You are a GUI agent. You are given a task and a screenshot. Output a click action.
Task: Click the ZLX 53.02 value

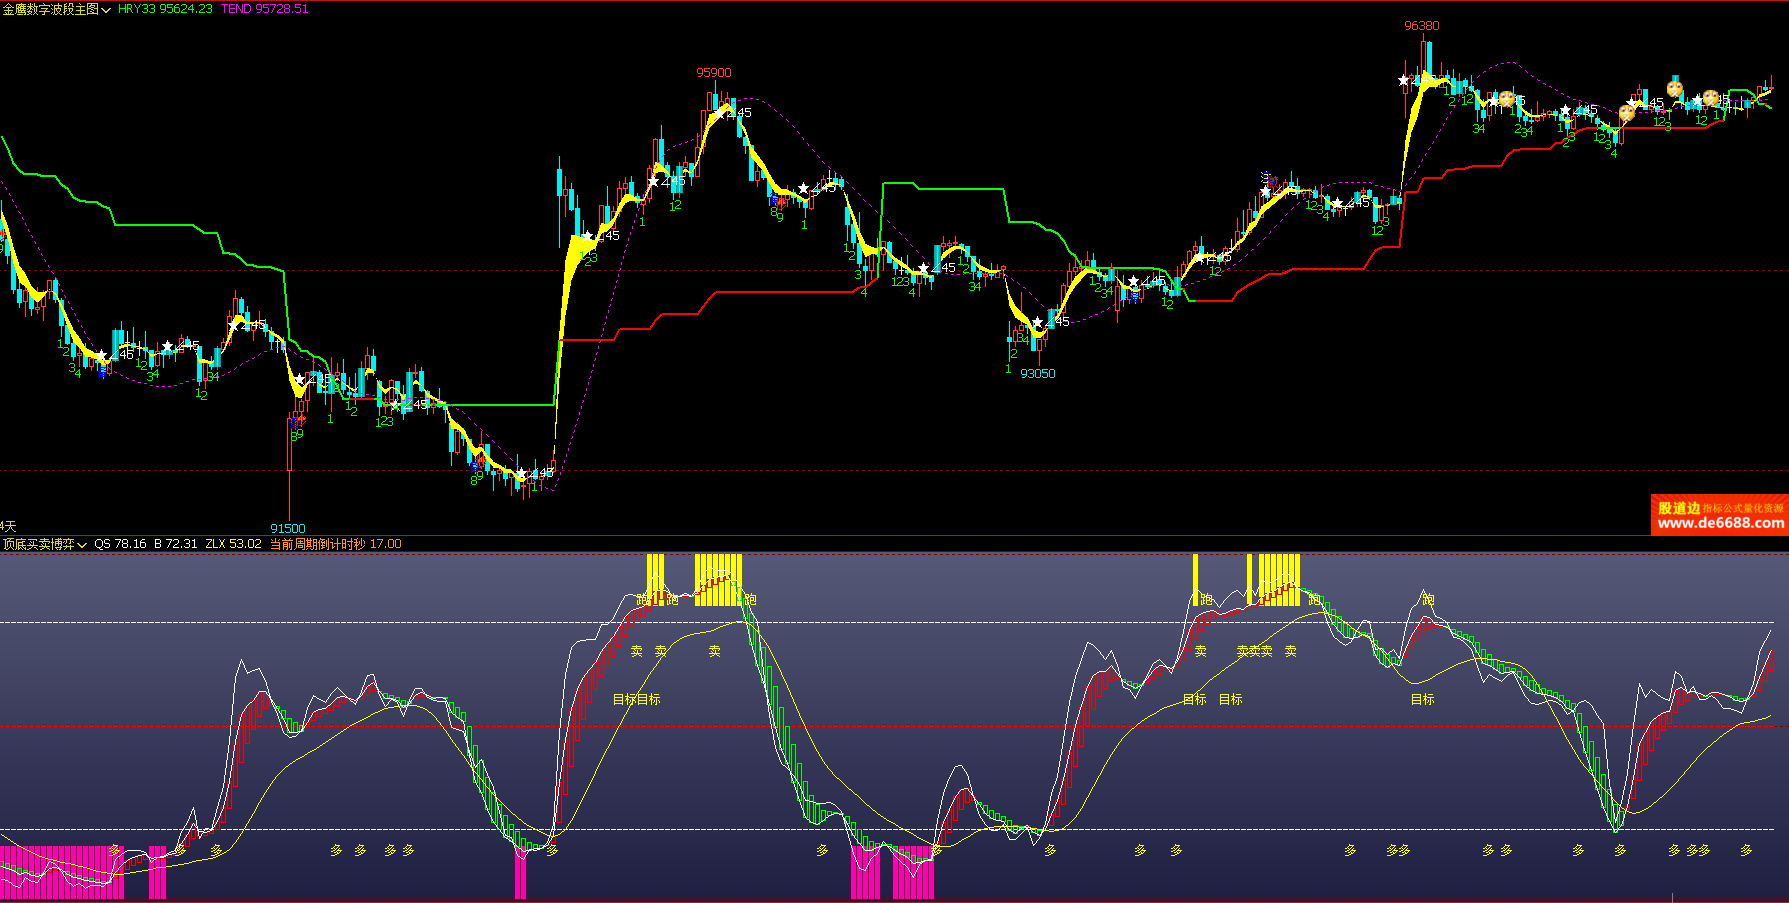(233, 544)
